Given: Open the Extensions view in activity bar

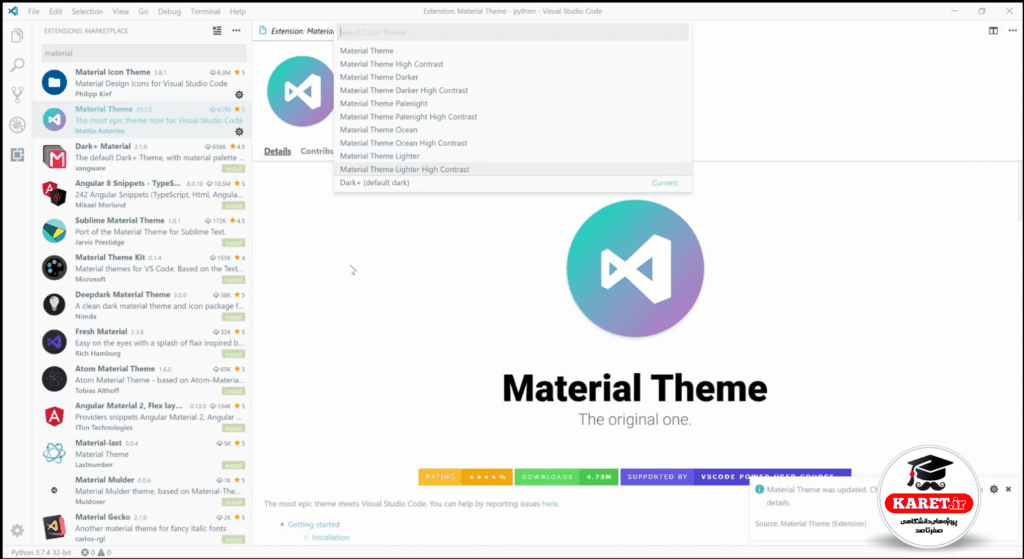Looking at the screenshot, I should (18, 155).
